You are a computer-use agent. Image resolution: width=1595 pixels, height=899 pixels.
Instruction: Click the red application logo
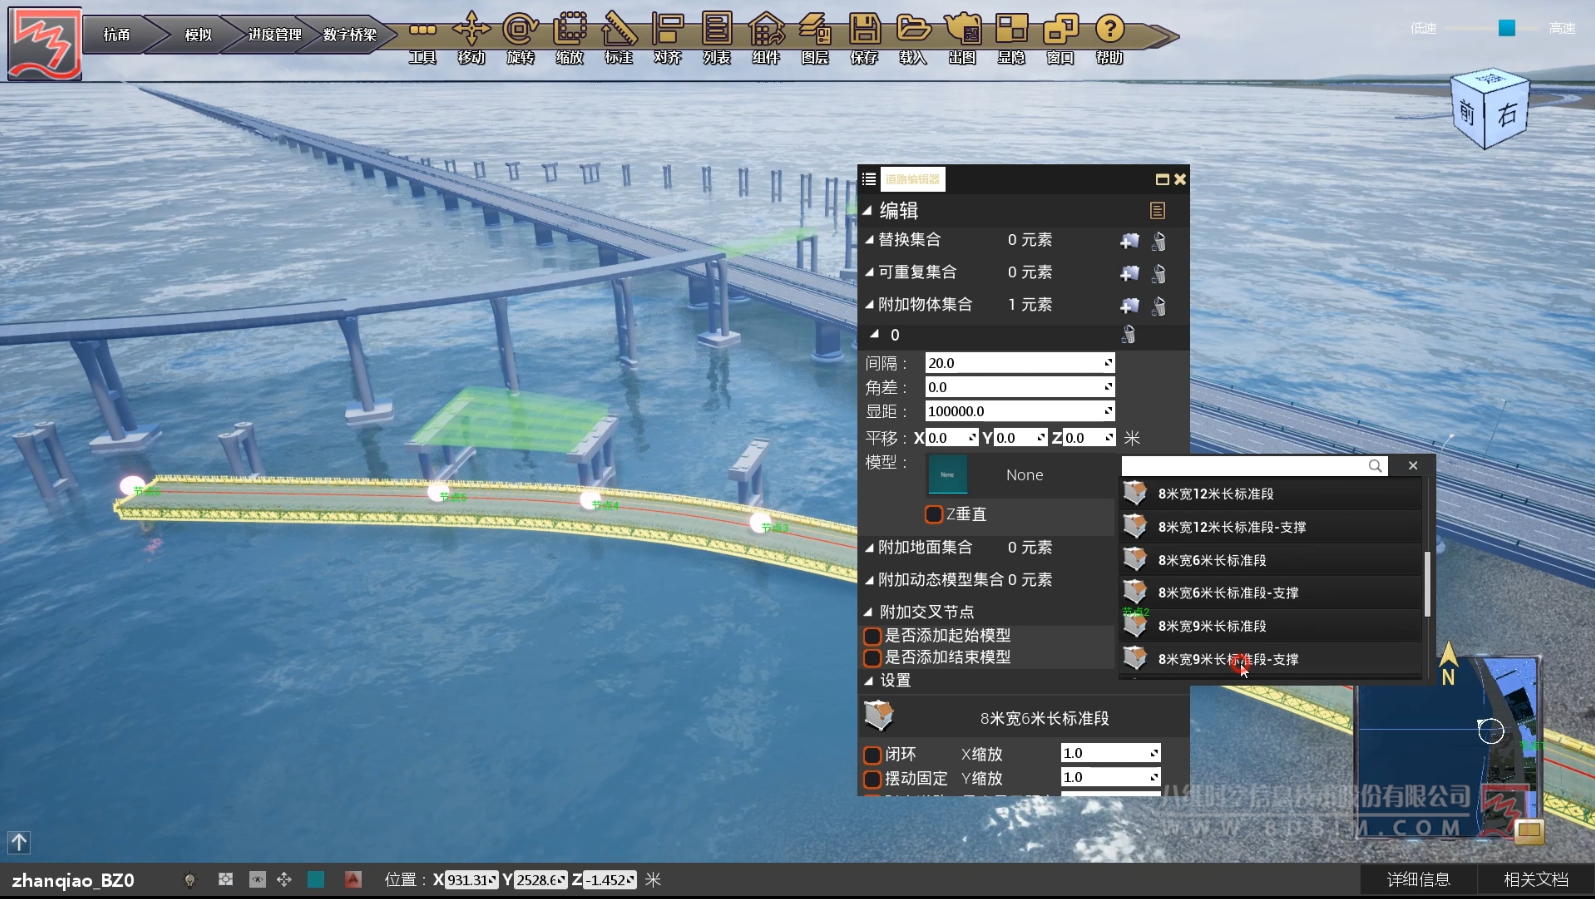44,43
